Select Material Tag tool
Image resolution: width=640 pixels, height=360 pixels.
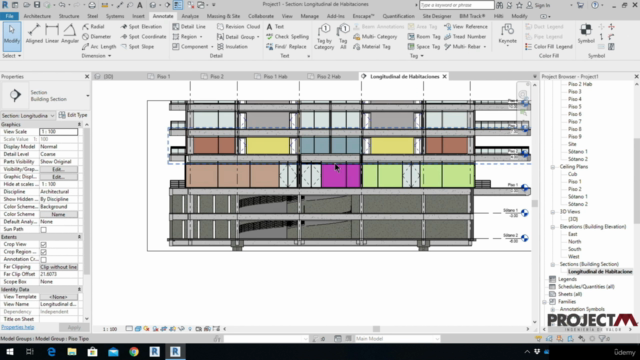pos(371,47)
